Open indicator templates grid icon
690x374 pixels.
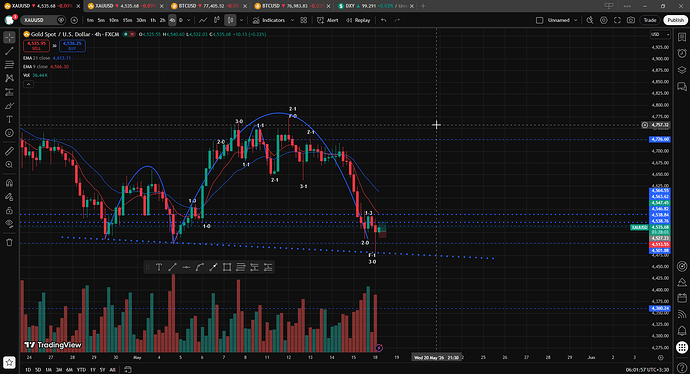(x=304, y=20)
